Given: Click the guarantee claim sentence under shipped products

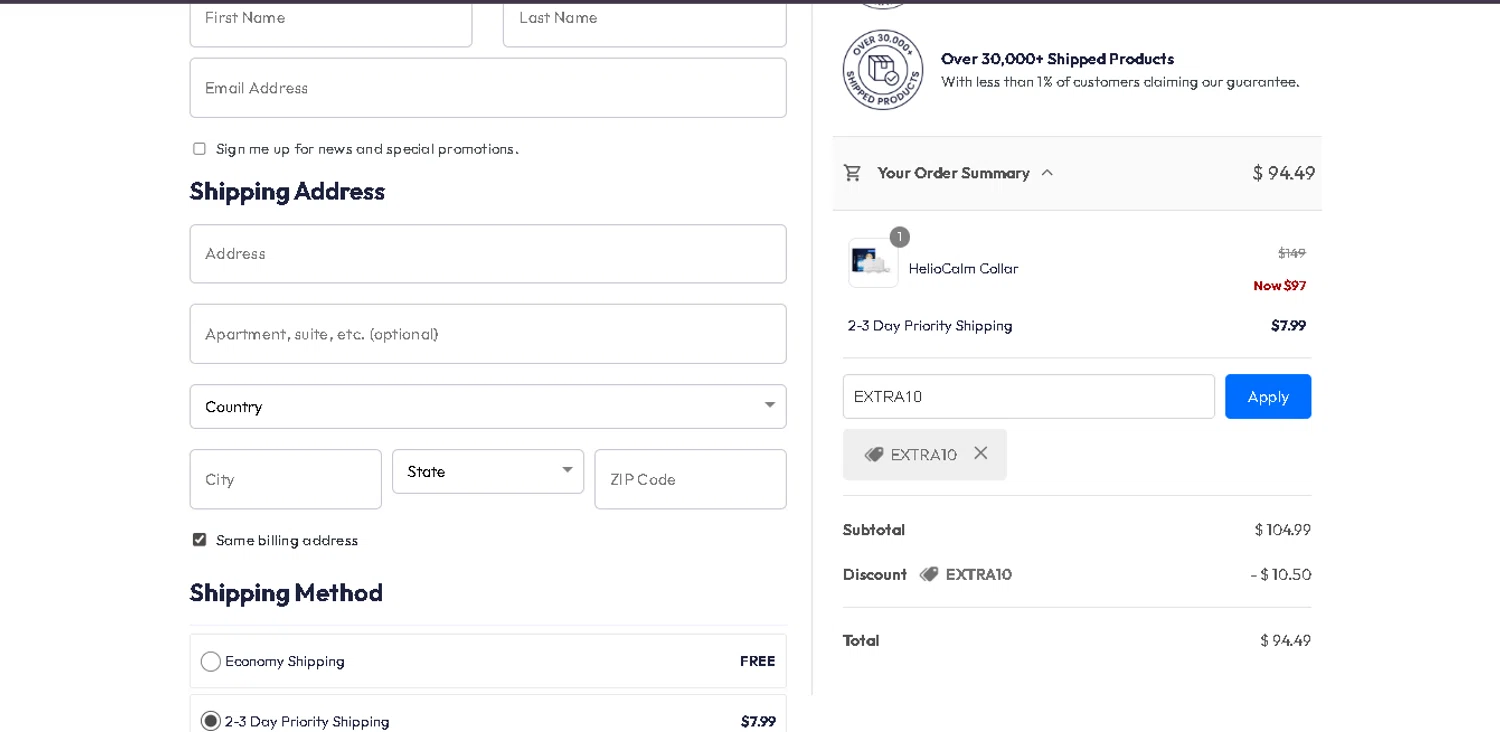Looking at the screenshot, I should click(x=1120, y=82).
